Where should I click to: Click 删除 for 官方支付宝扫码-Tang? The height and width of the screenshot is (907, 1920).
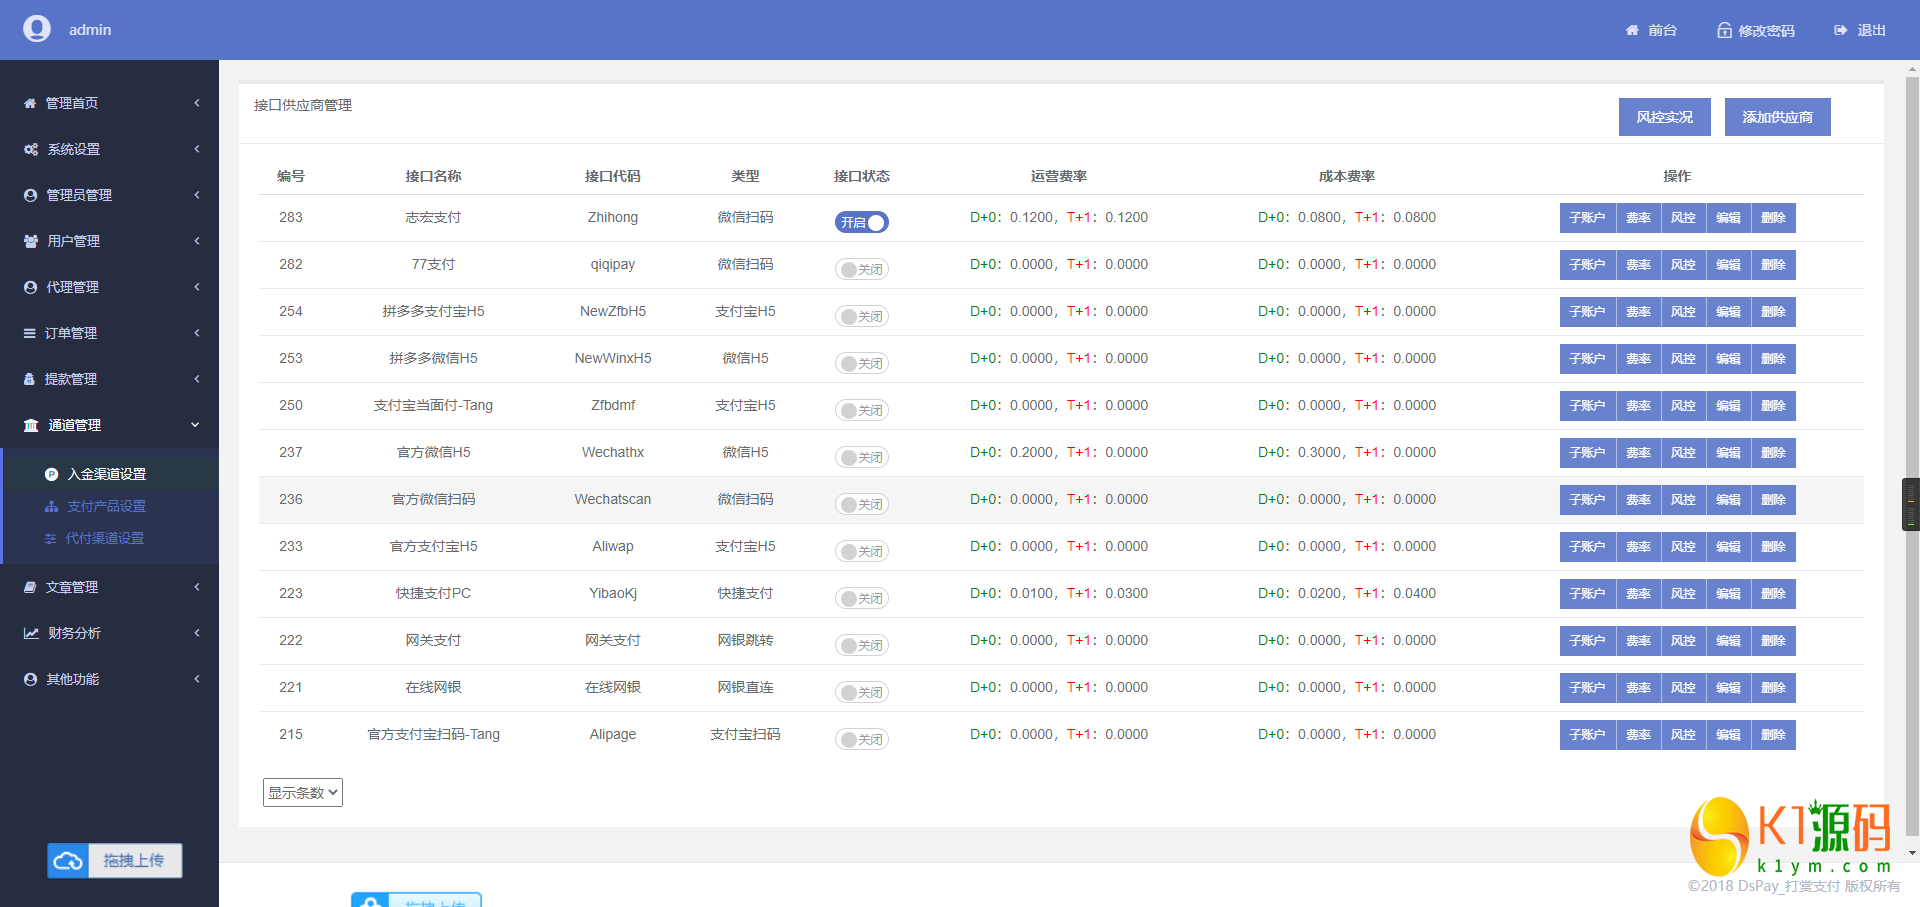click(x=1773, y=735)
